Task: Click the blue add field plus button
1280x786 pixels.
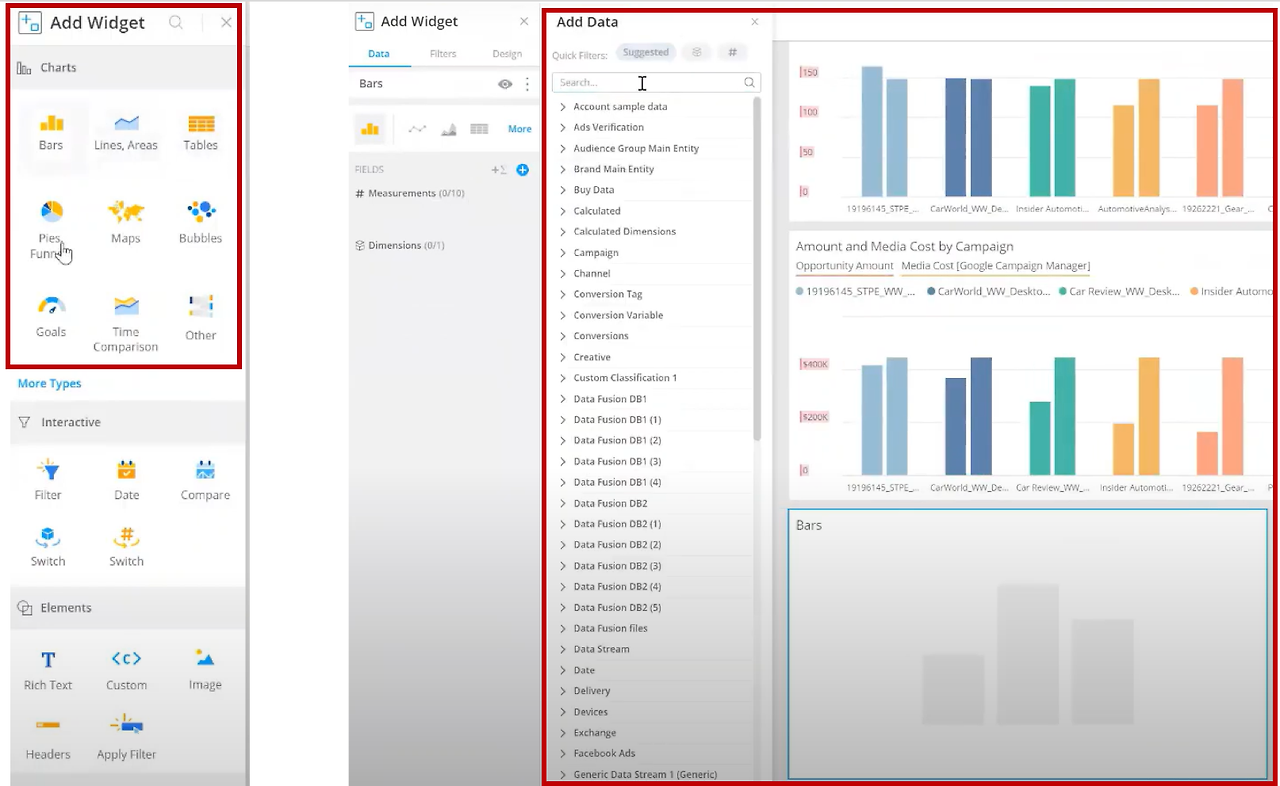Action: click(x=522, y=170)
